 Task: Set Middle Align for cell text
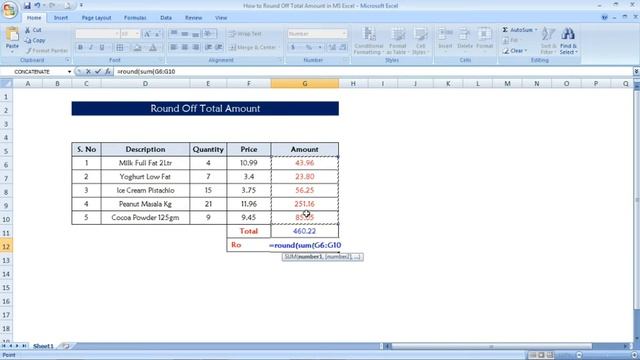coord(184,34)
